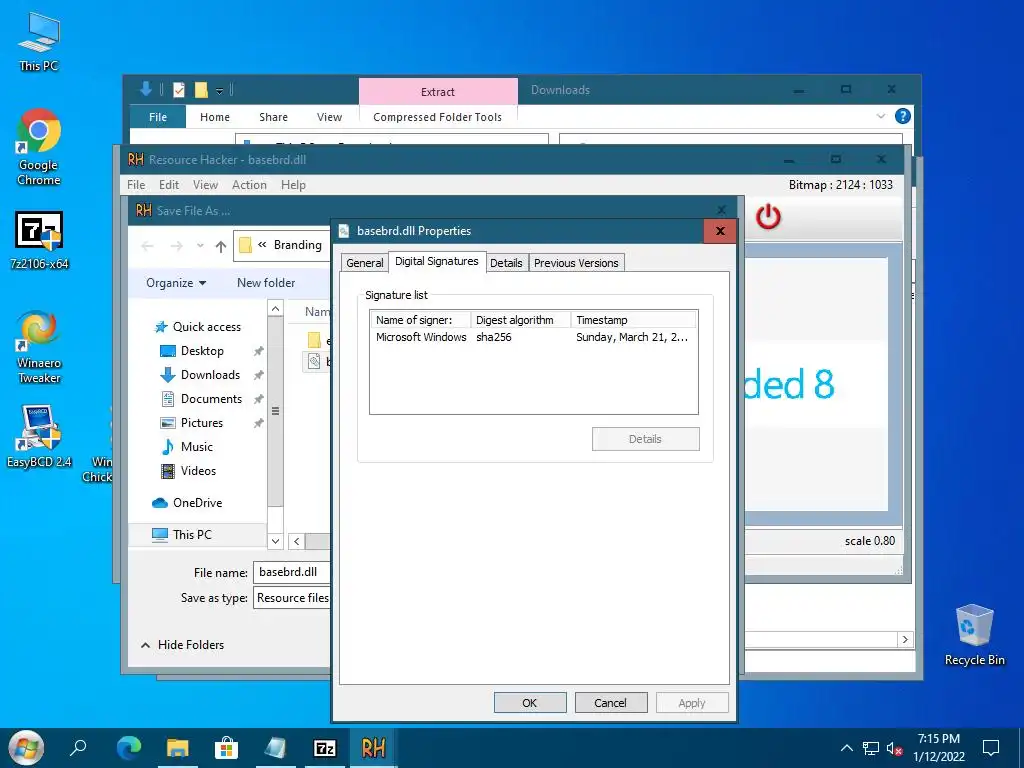Image resolution: width=1024 pixels, height=768 pixels.
Task: Click OK in basebrd.dll Properties
Action: (530, 703)
